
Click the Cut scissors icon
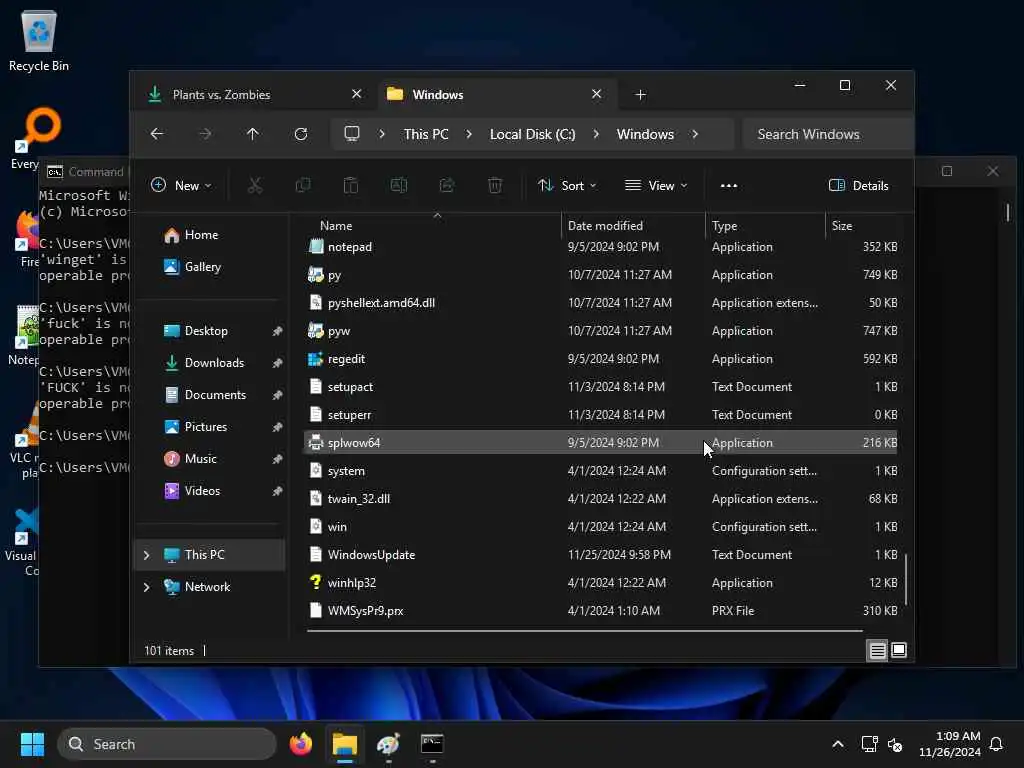tap(255, 185)
